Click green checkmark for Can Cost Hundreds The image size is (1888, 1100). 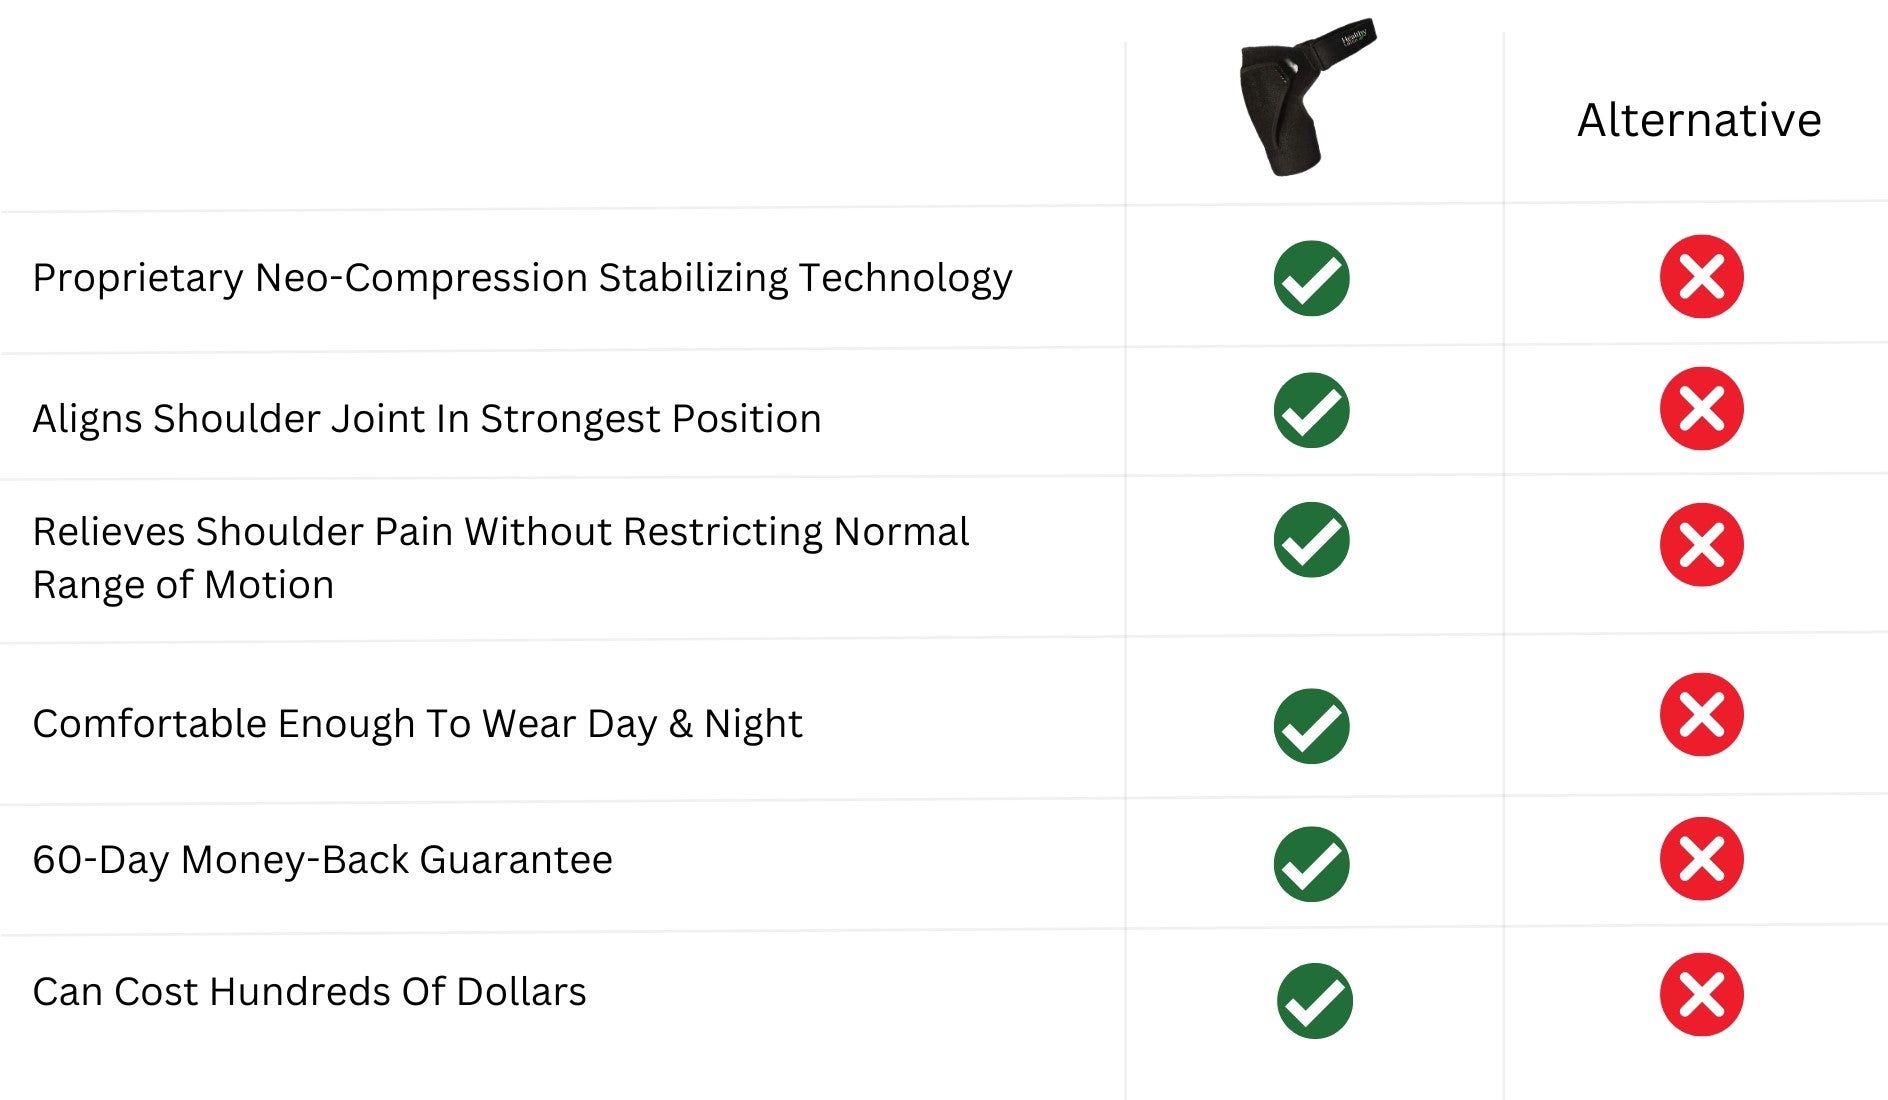click(1314, 1000)
